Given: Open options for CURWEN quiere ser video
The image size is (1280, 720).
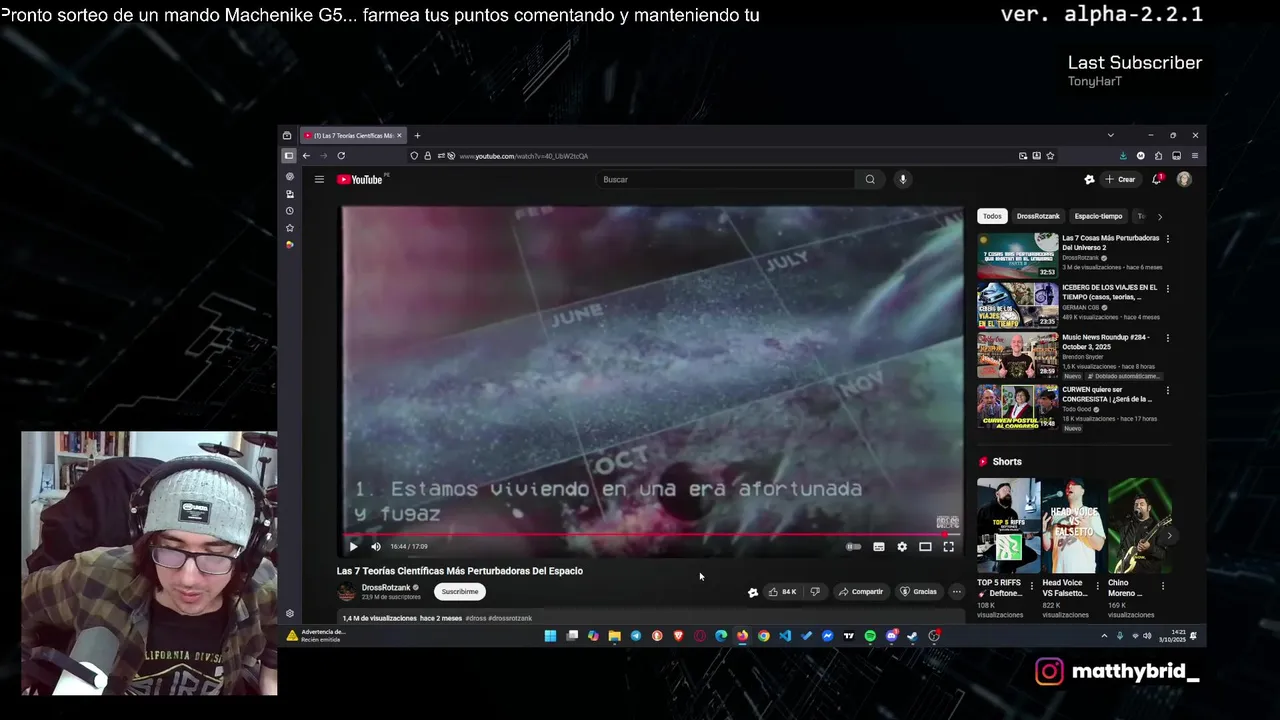Looking at the screenshot, I should tap(1167, 391).
